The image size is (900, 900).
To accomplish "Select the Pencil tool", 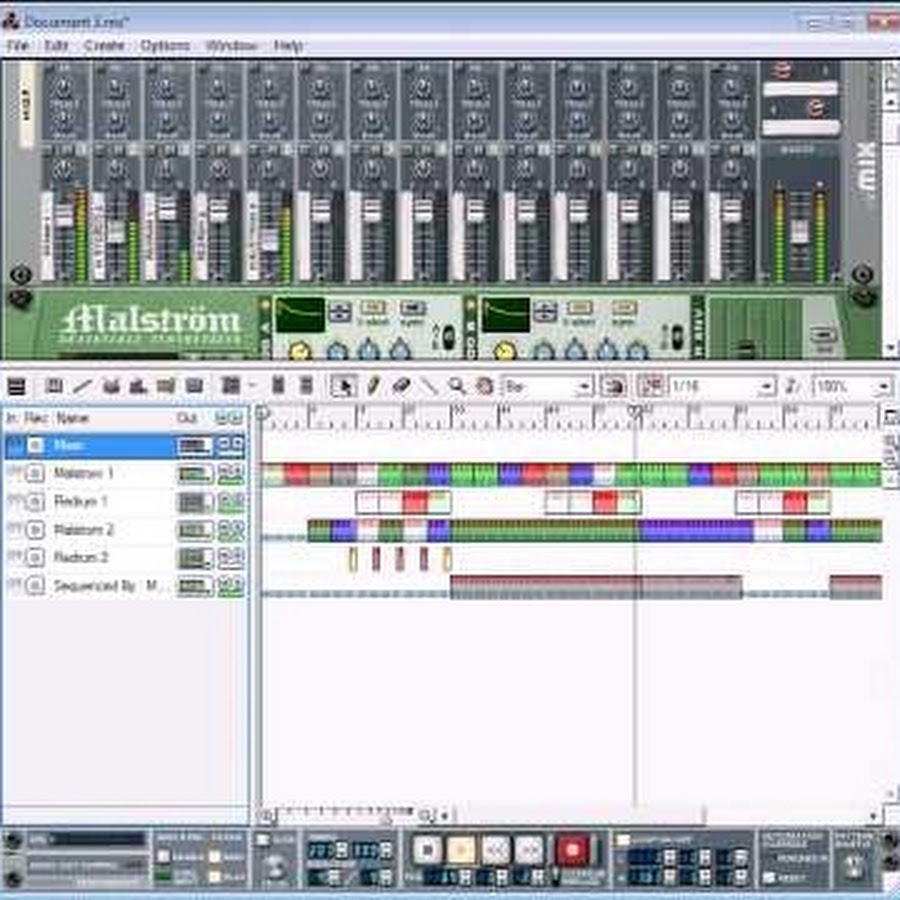I will pos(373,386).
